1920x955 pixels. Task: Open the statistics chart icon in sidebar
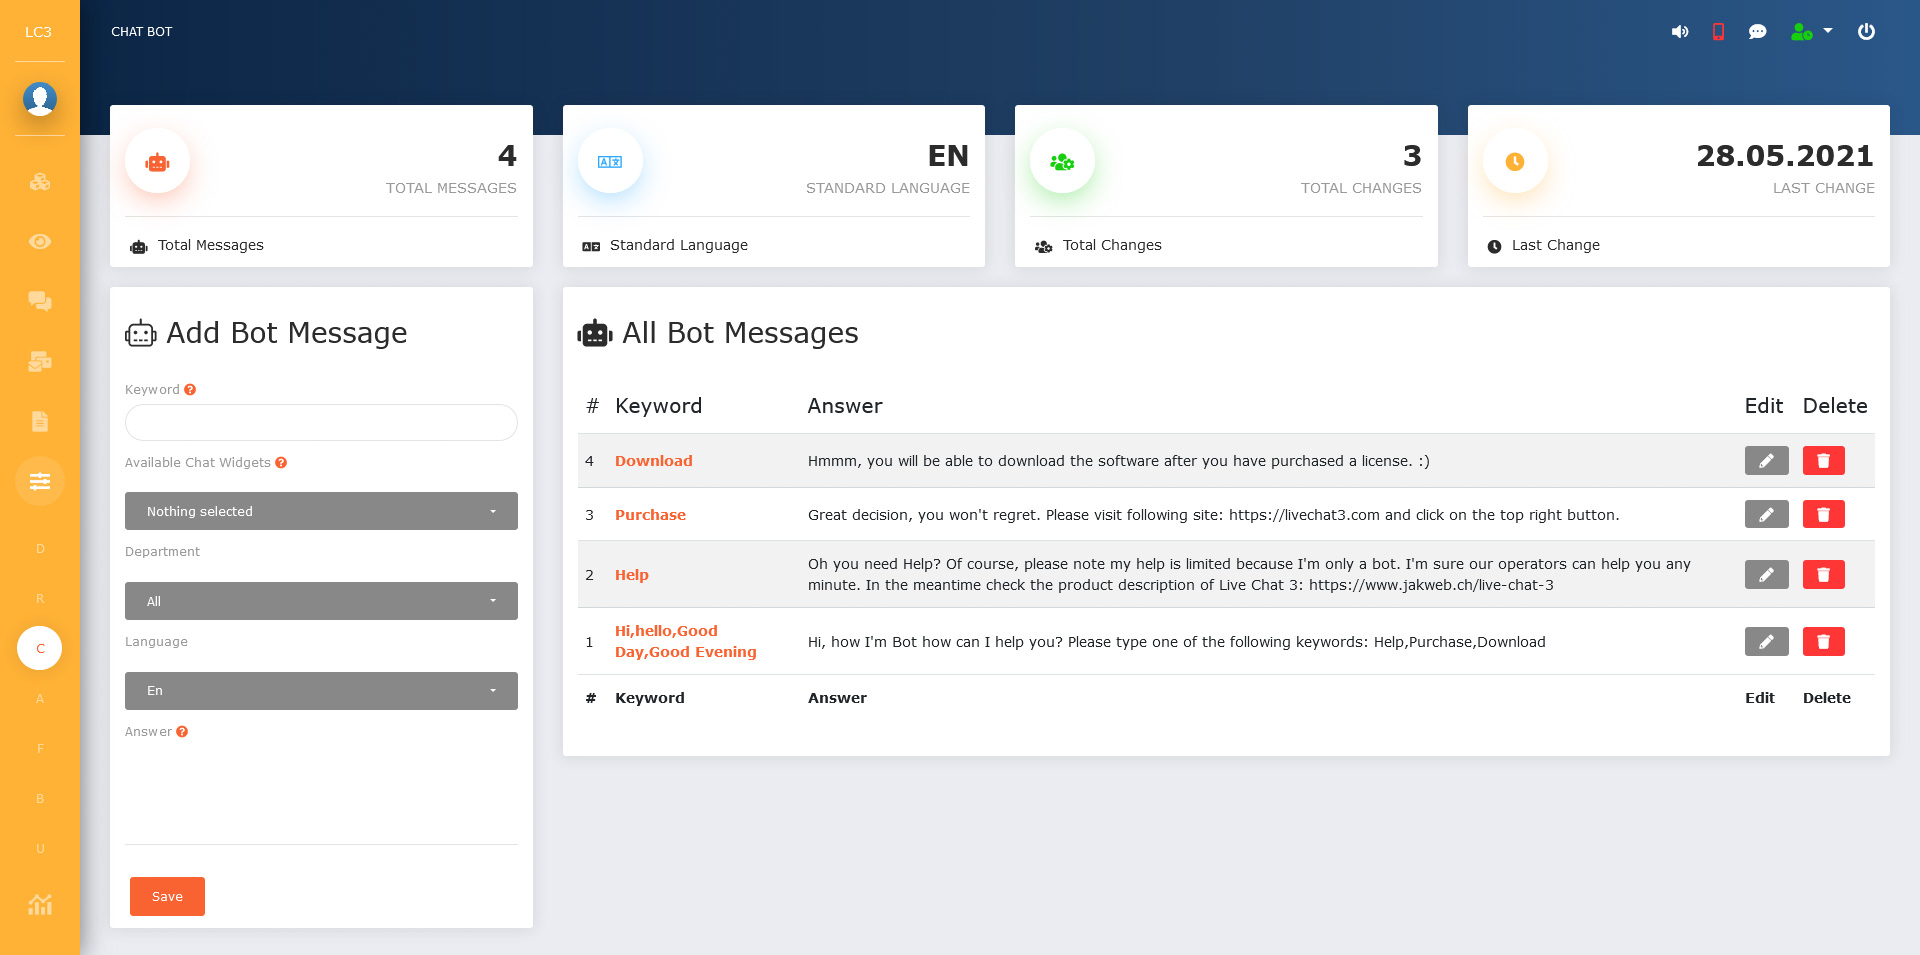[40, 905]
